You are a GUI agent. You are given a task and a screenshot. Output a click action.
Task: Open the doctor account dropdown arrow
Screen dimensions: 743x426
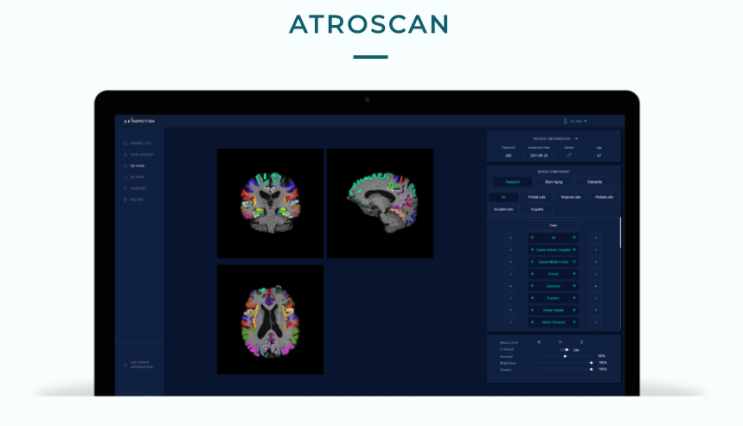pos(586,121)
